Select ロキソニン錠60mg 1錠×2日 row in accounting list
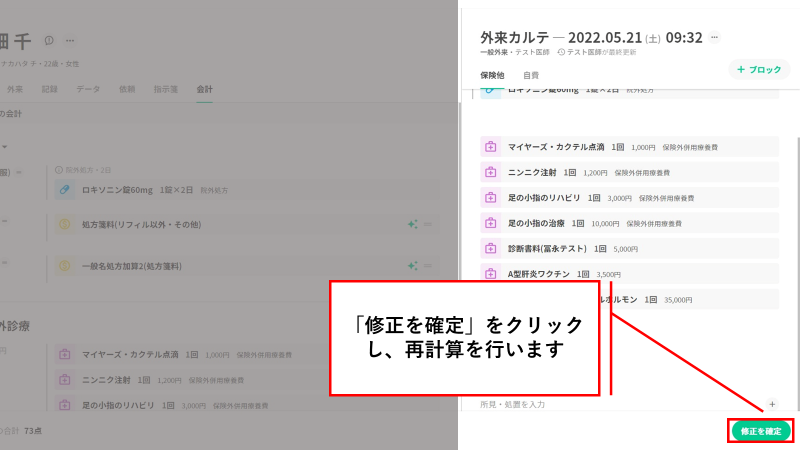 247,190
